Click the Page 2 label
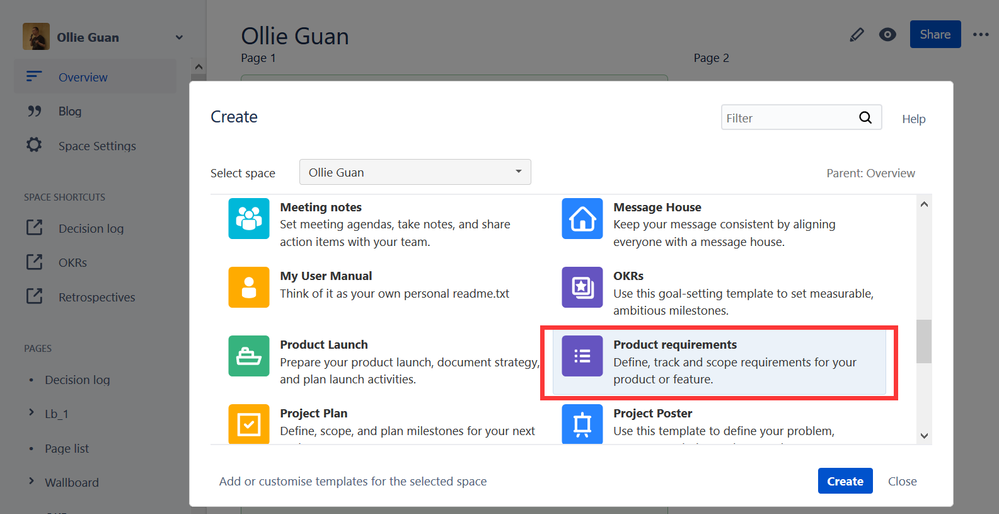This screenshot has height=514, width=999. coord(711,58)
